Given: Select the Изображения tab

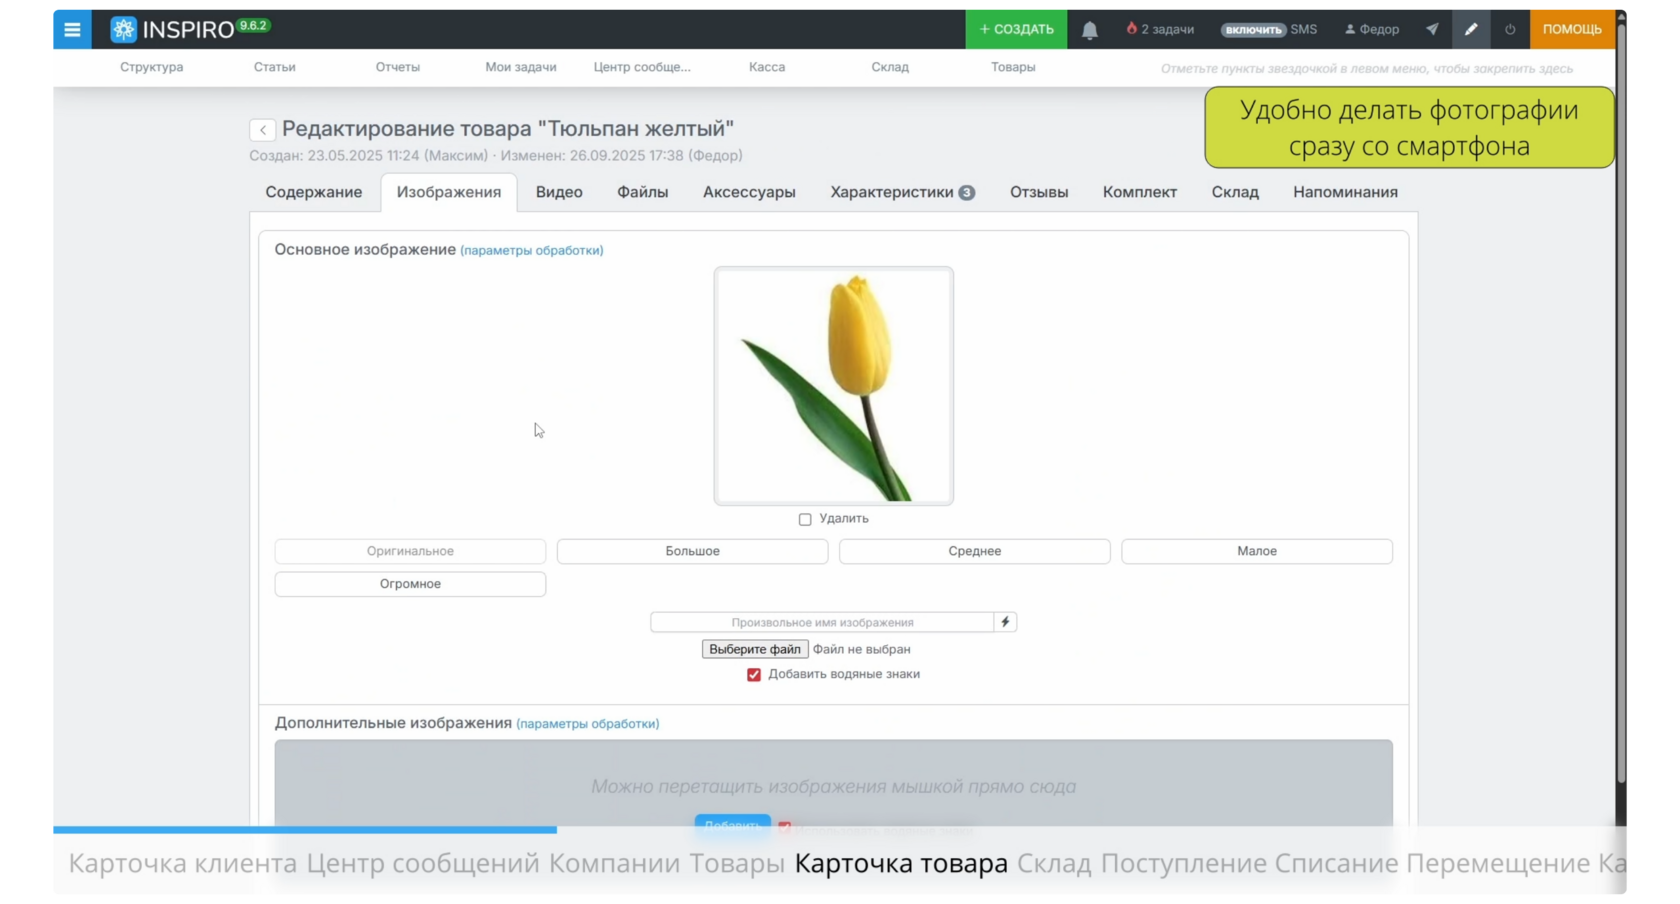Looking at the screenshot, I should [449, 192].
